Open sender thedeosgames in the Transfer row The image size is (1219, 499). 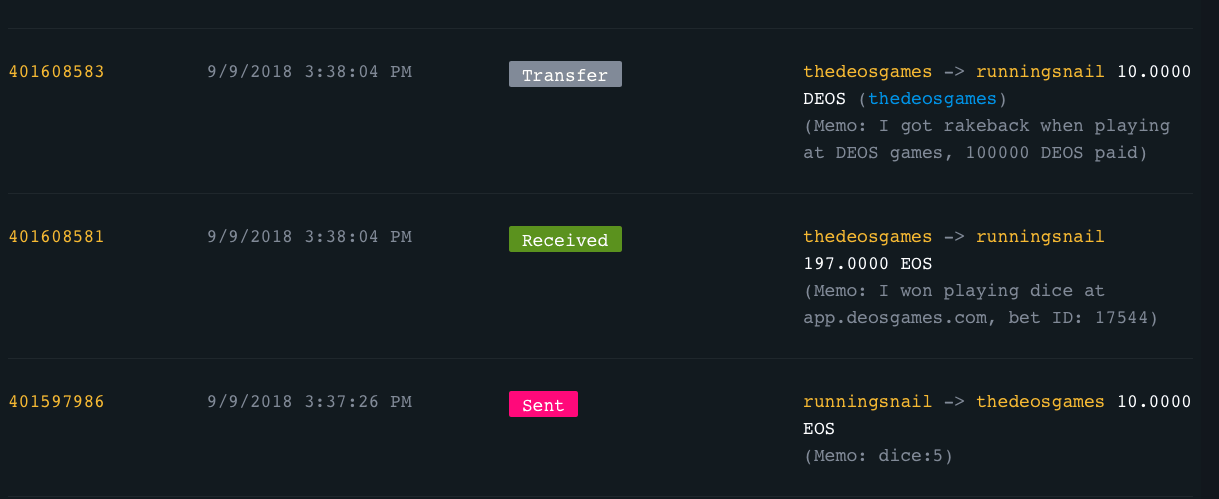click(x=867, y=72)
